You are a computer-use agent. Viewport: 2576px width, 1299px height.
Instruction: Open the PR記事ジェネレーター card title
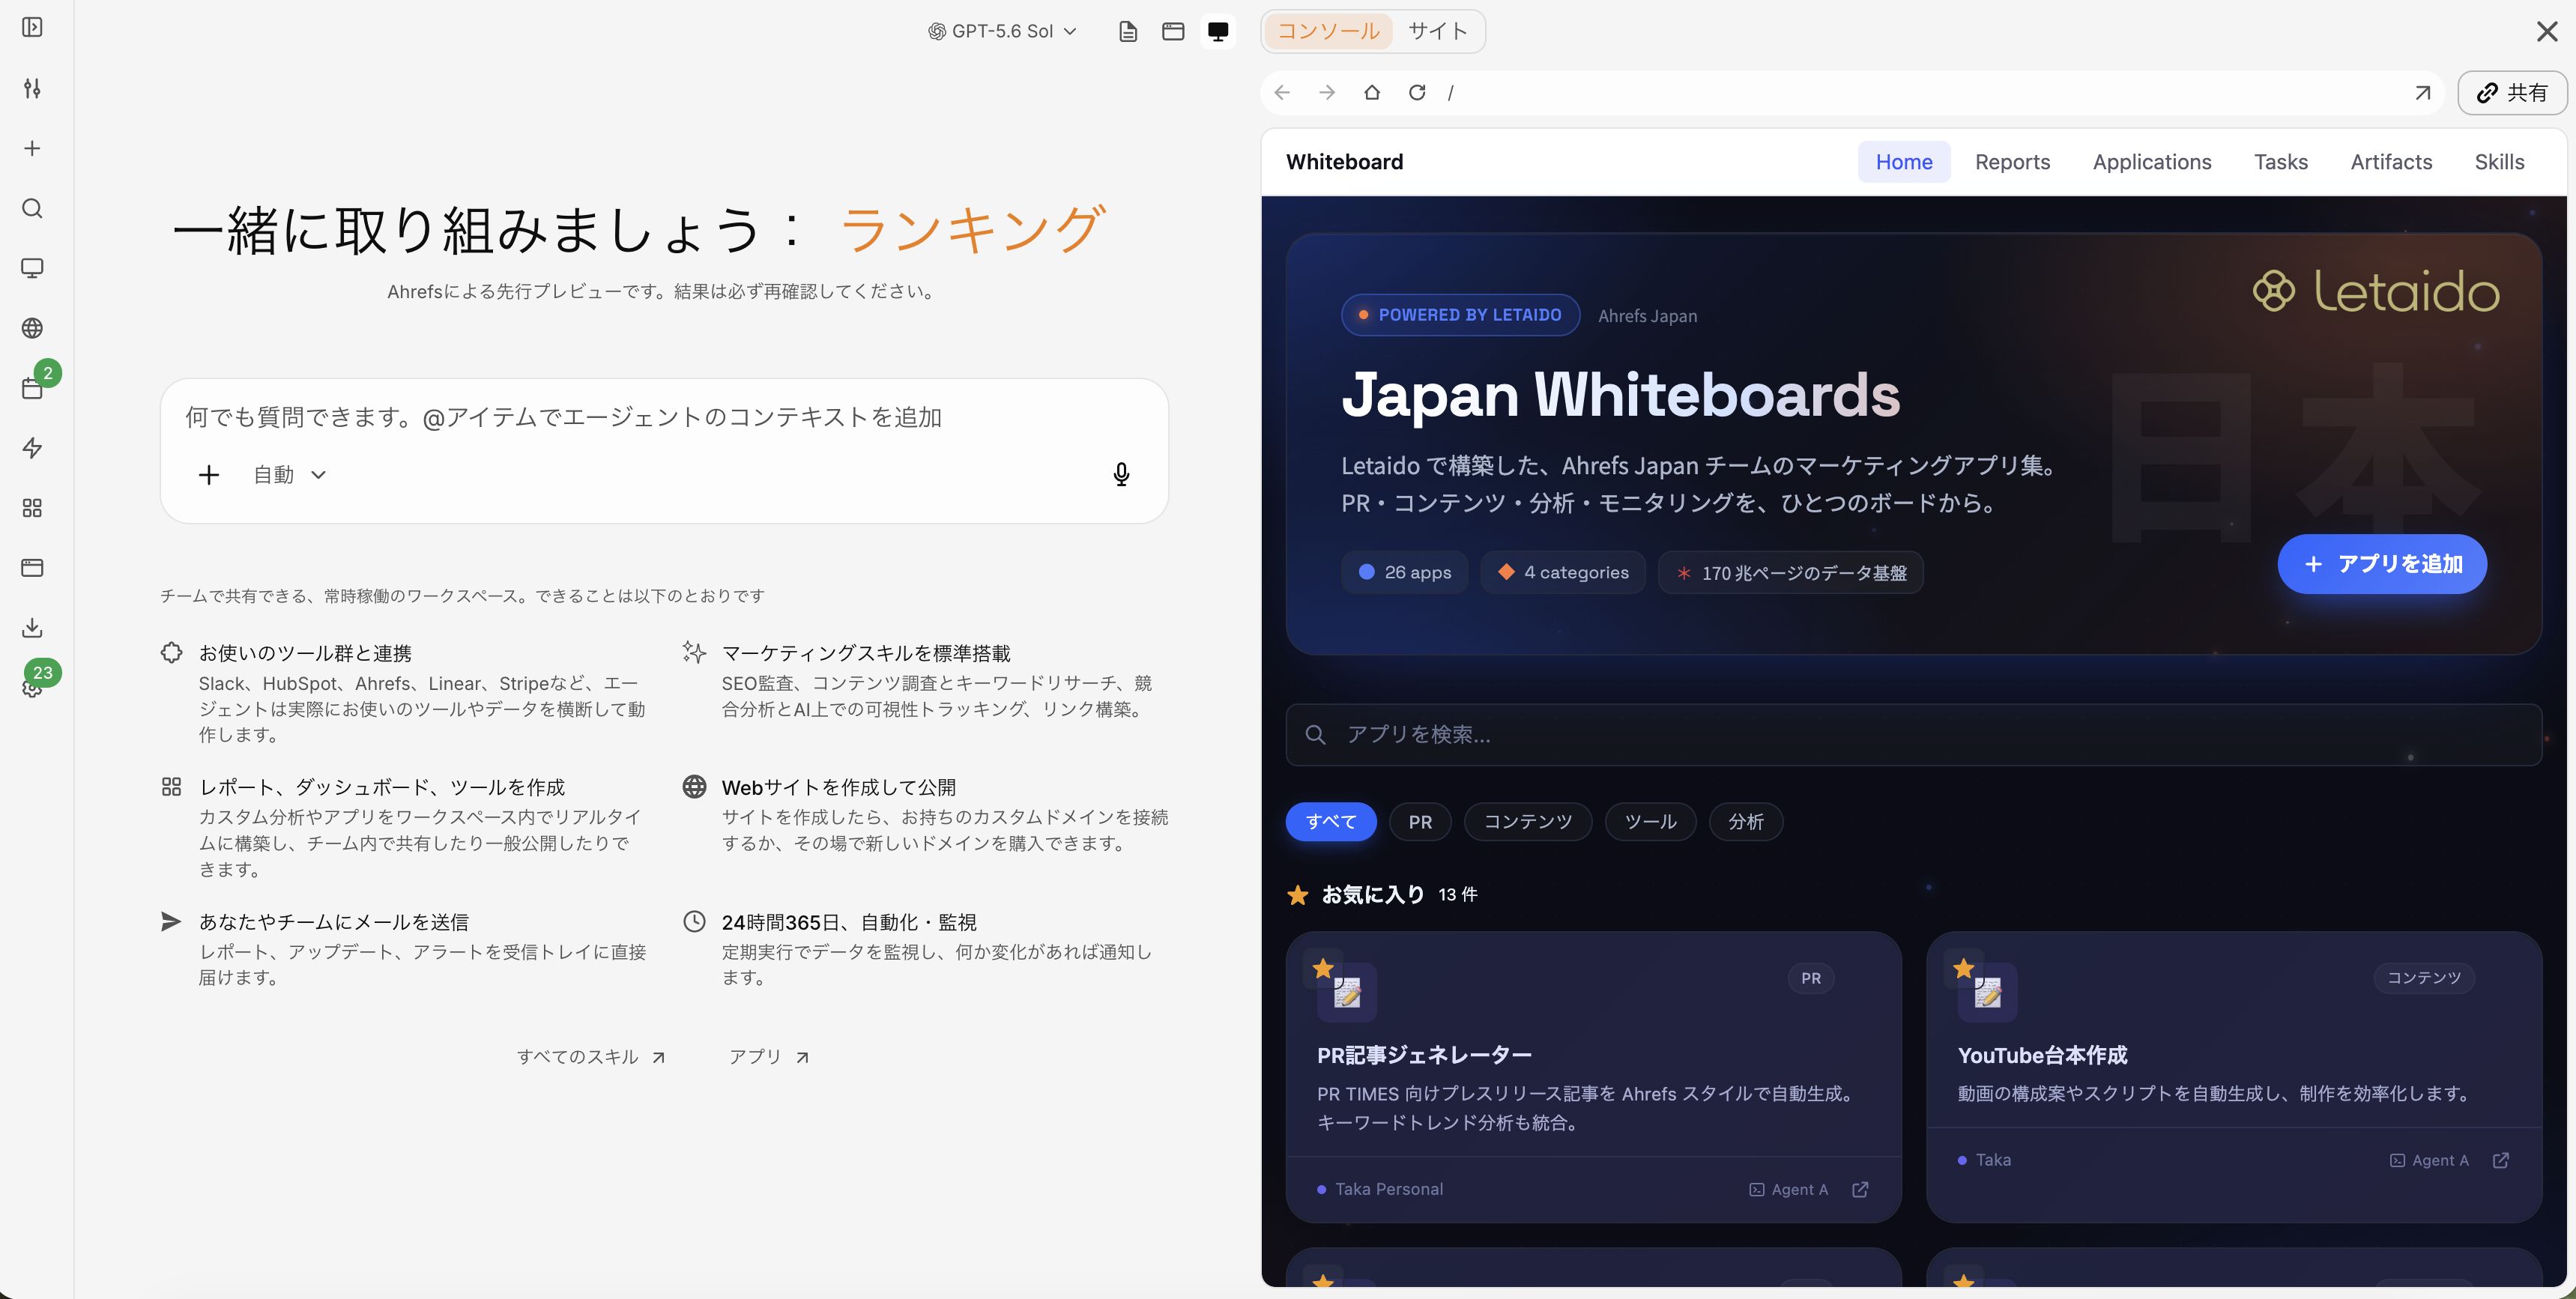(1424, 1055)
